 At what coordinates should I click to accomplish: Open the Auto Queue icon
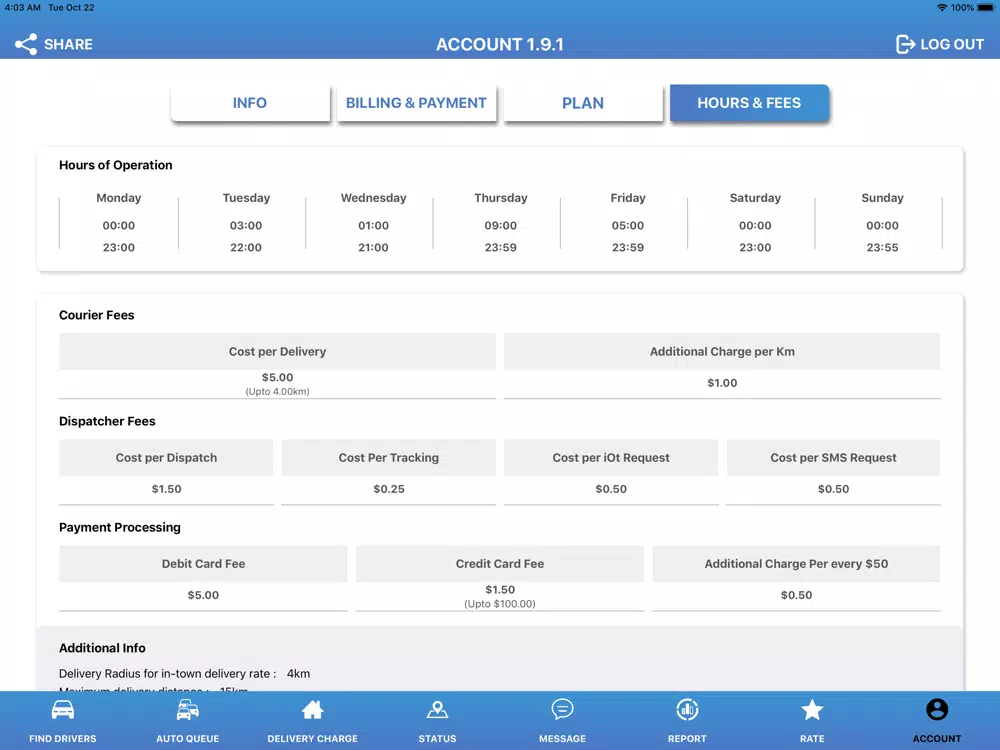click(188, 709)
